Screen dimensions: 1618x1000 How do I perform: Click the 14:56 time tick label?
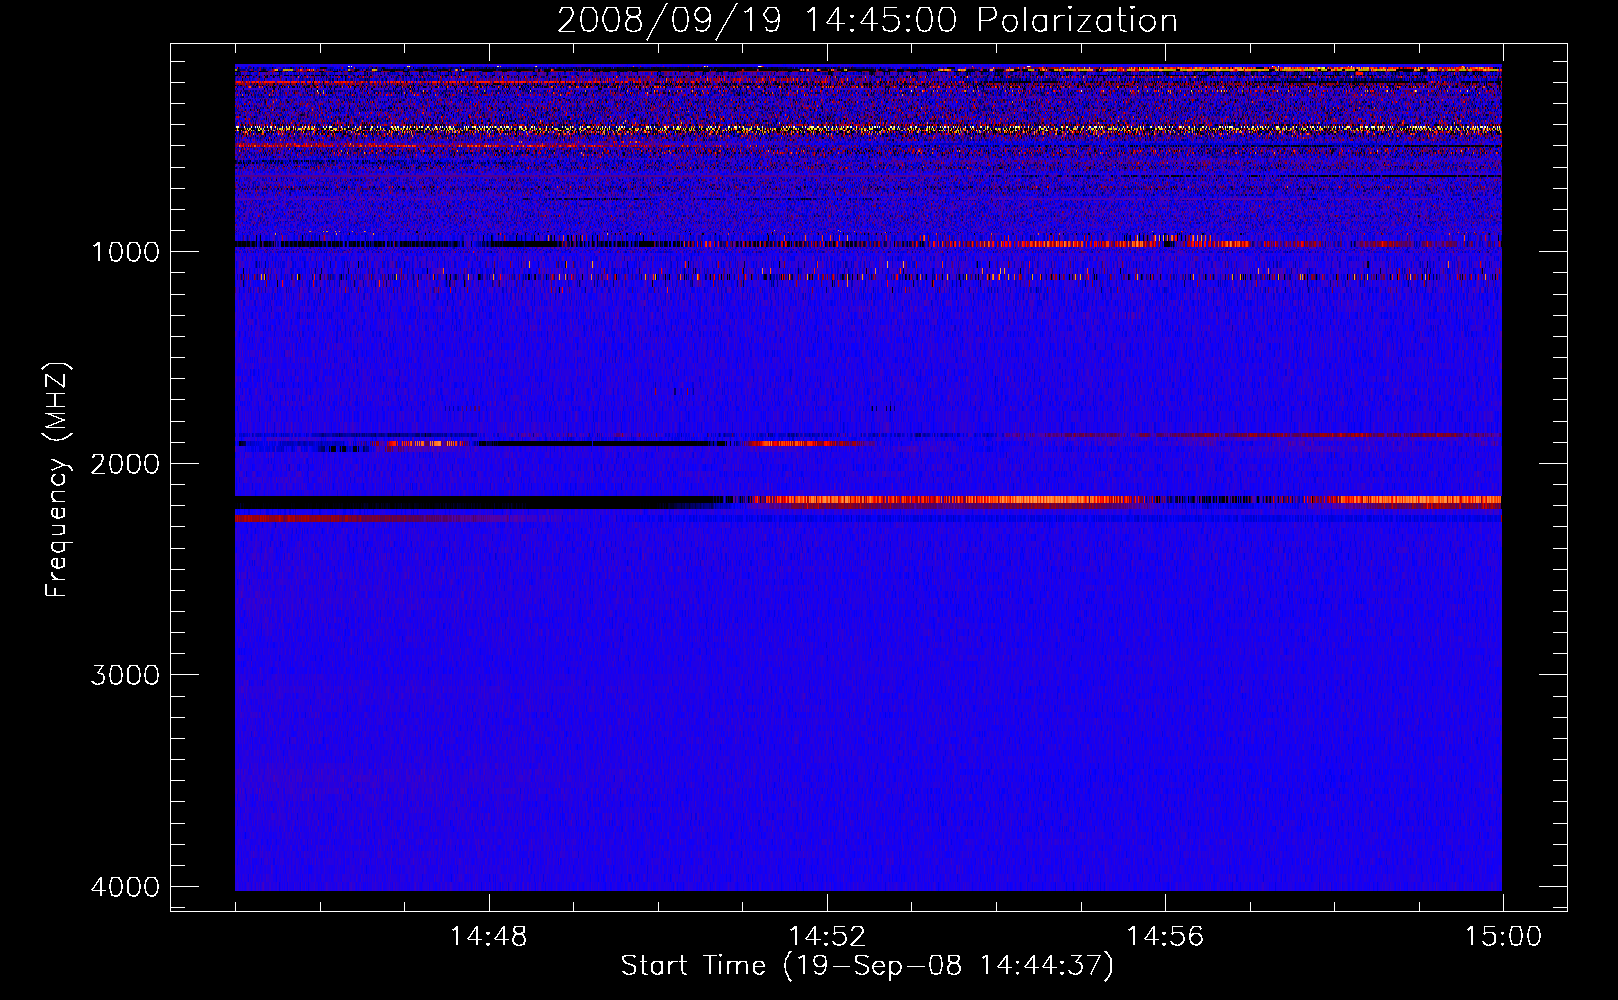pos(1165,937)
